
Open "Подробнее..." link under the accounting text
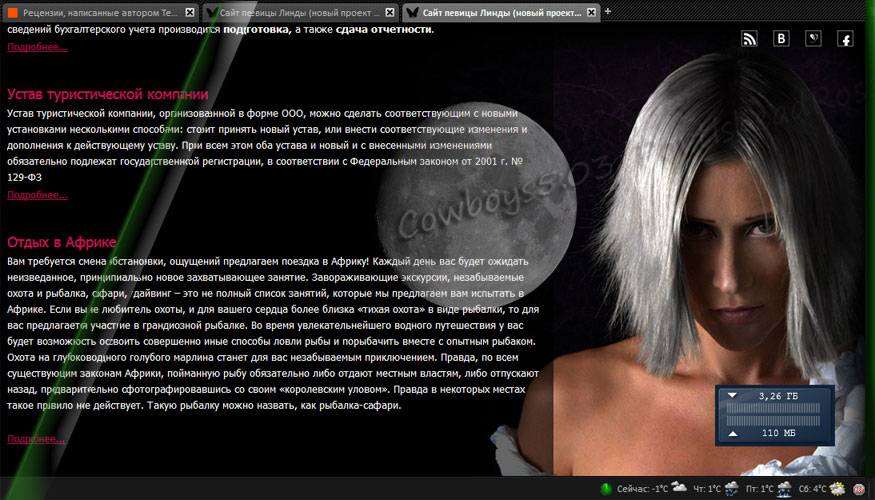coord(37,47)
